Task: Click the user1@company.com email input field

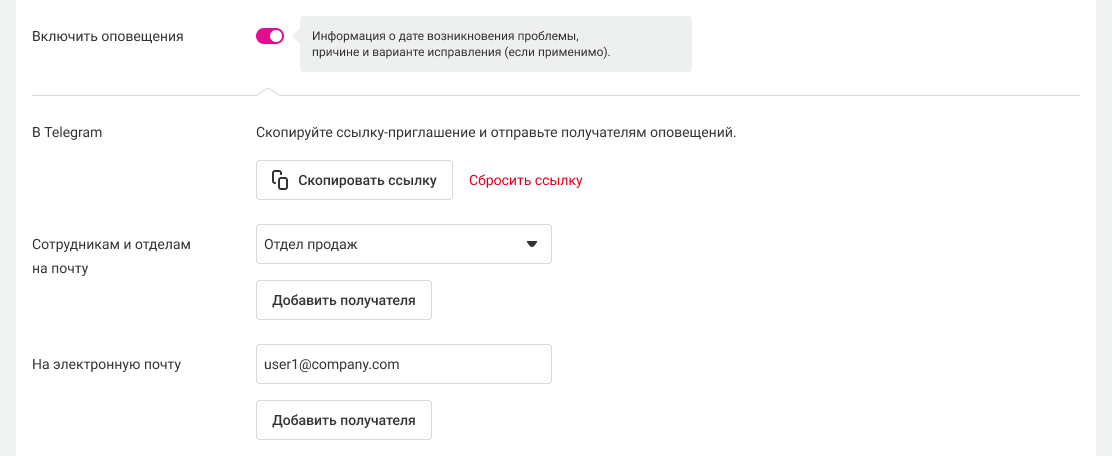Action: [x=403, y=364]
